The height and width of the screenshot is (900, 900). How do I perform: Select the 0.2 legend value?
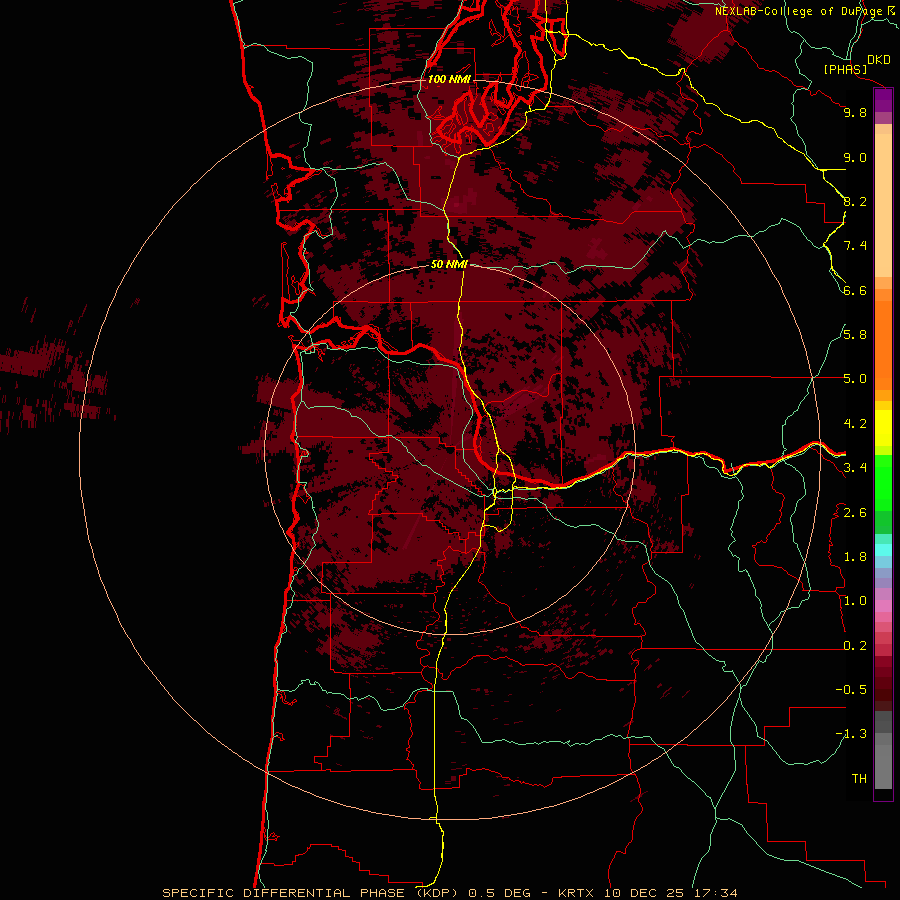click(x=855, y=646)
